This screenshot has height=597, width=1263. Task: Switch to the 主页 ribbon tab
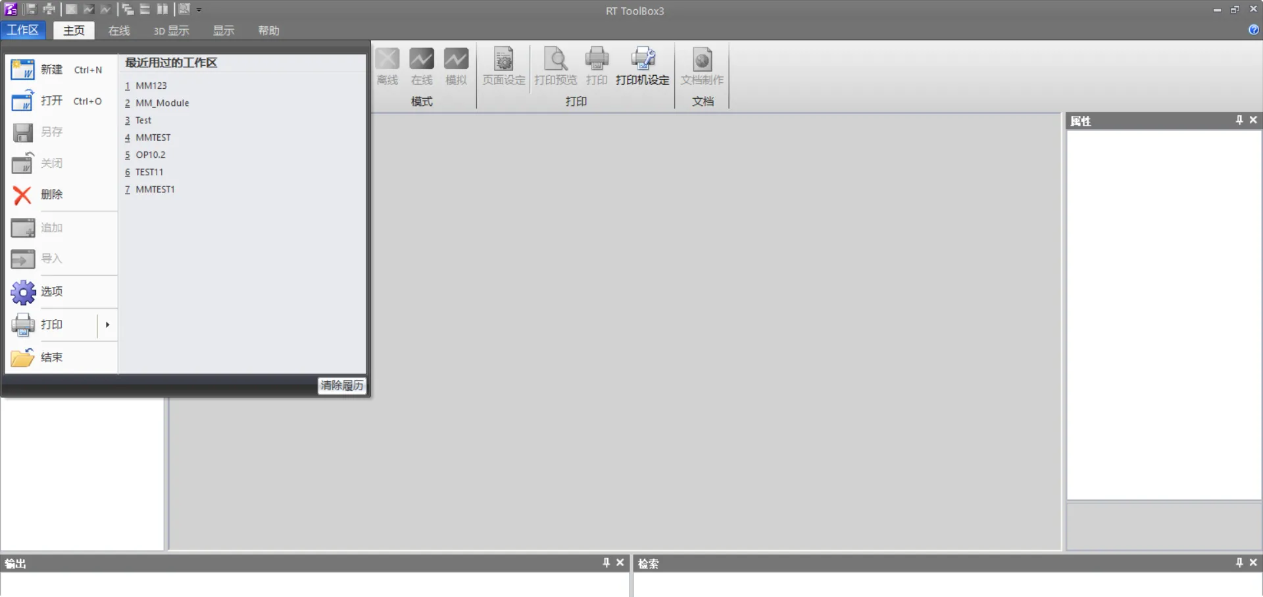[74, 30]
